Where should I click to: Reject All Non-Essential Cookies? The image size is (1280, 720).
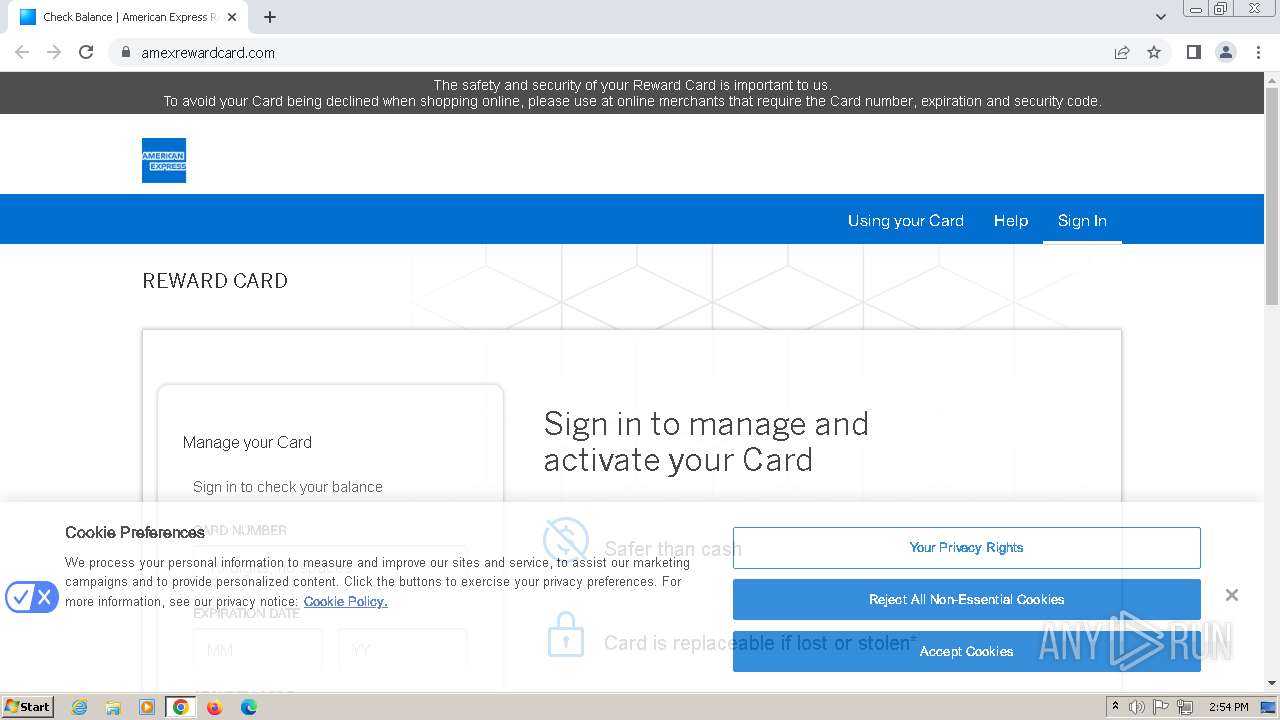[x=966, y=600]
